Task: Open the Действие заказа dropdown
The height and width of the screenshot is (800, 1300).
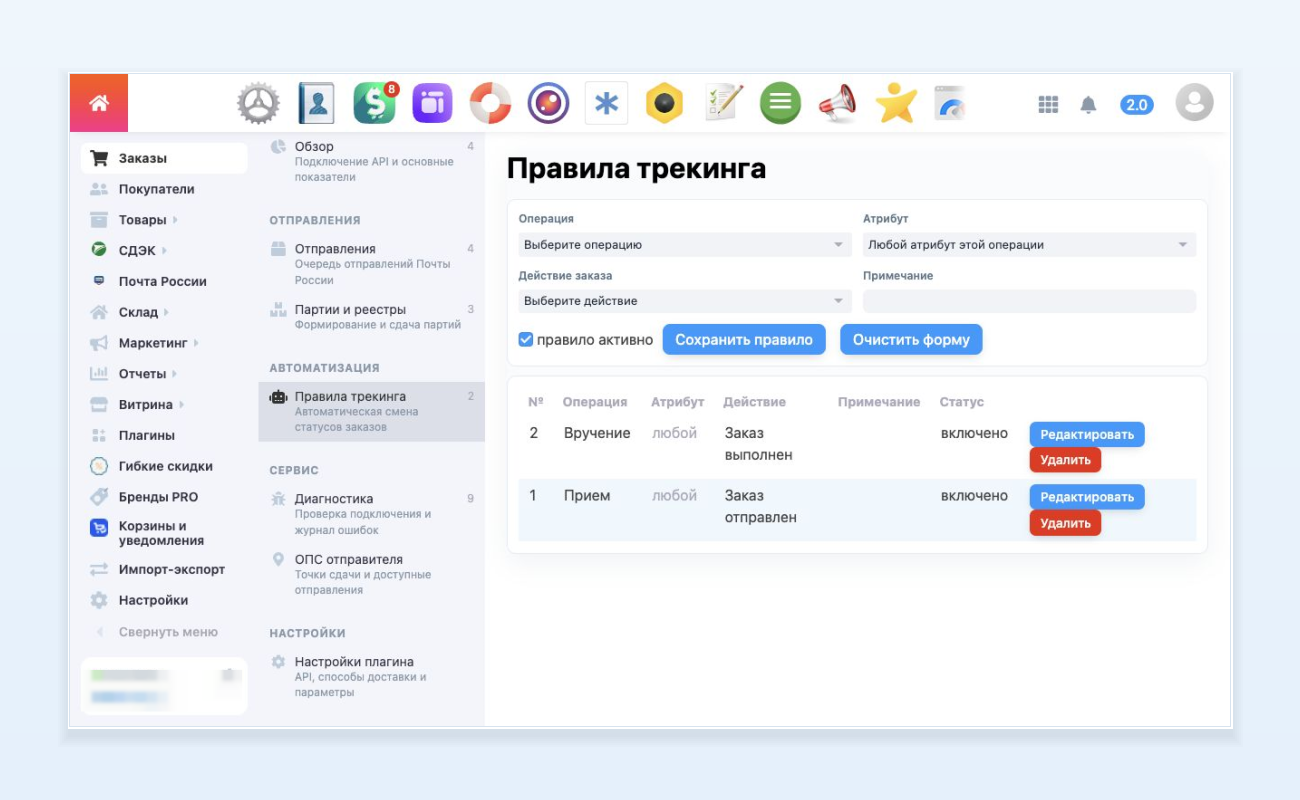Action: [x=685, y=301]
